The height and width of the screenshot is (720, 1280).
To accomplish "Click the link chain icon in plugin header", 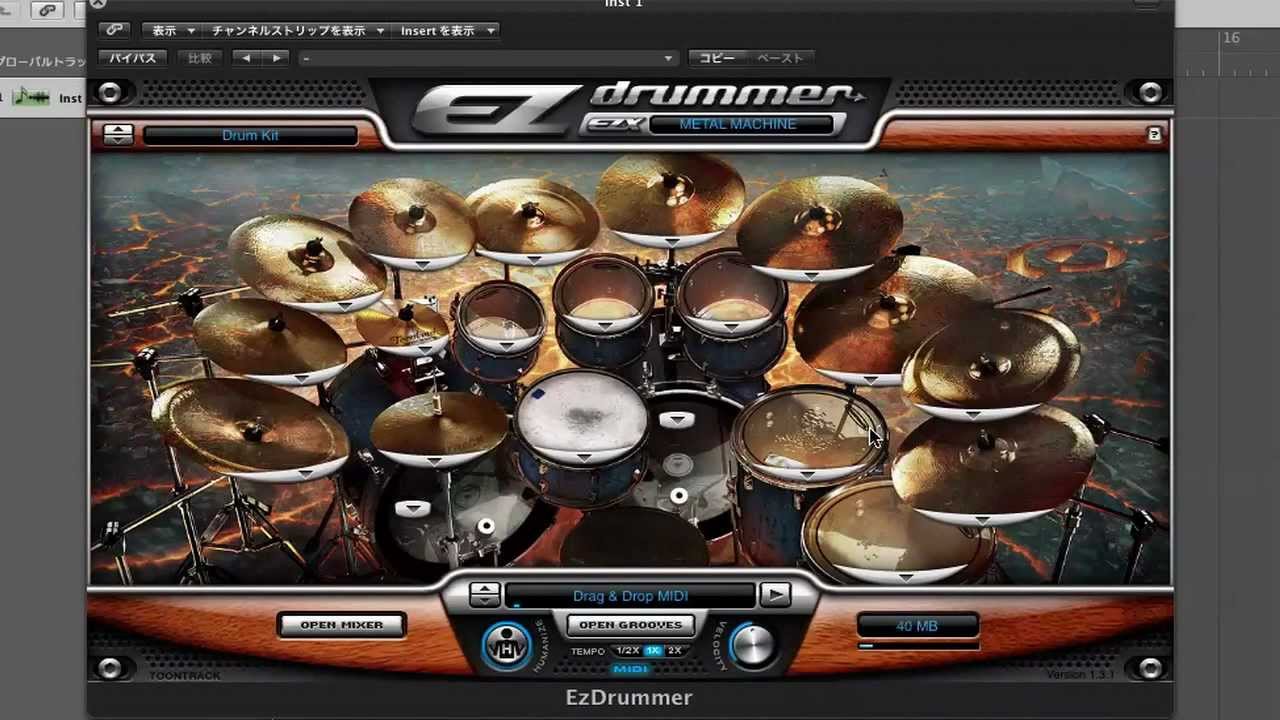I will tap(116, 30).
